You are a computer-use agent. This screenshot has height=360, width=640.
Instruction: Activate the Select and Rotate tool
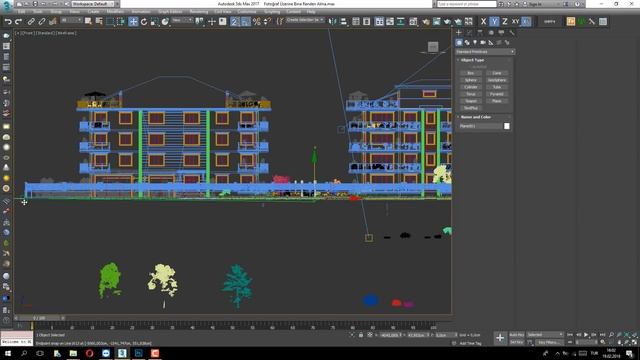(x=144, y=21)
